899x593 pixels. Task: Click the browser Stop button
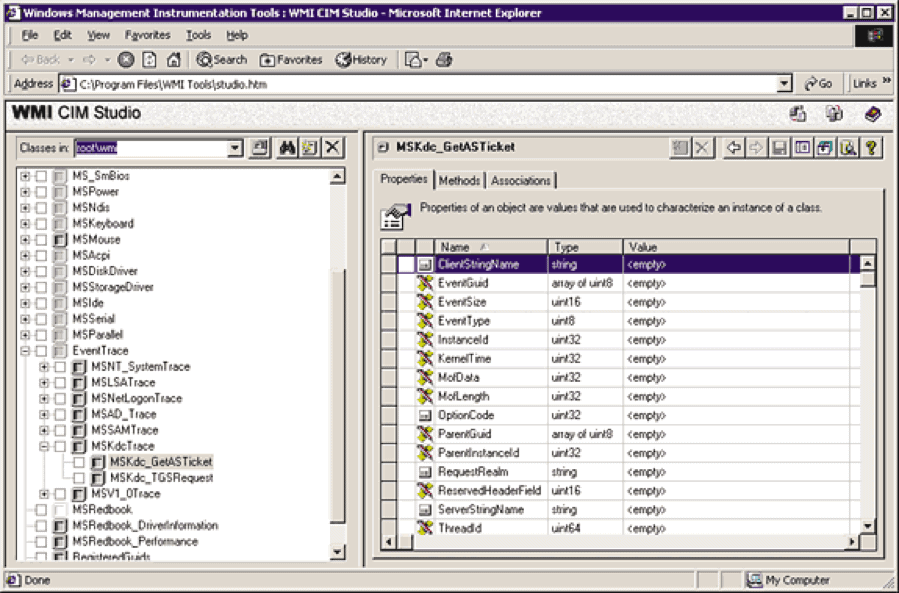(x=126, y=60)
